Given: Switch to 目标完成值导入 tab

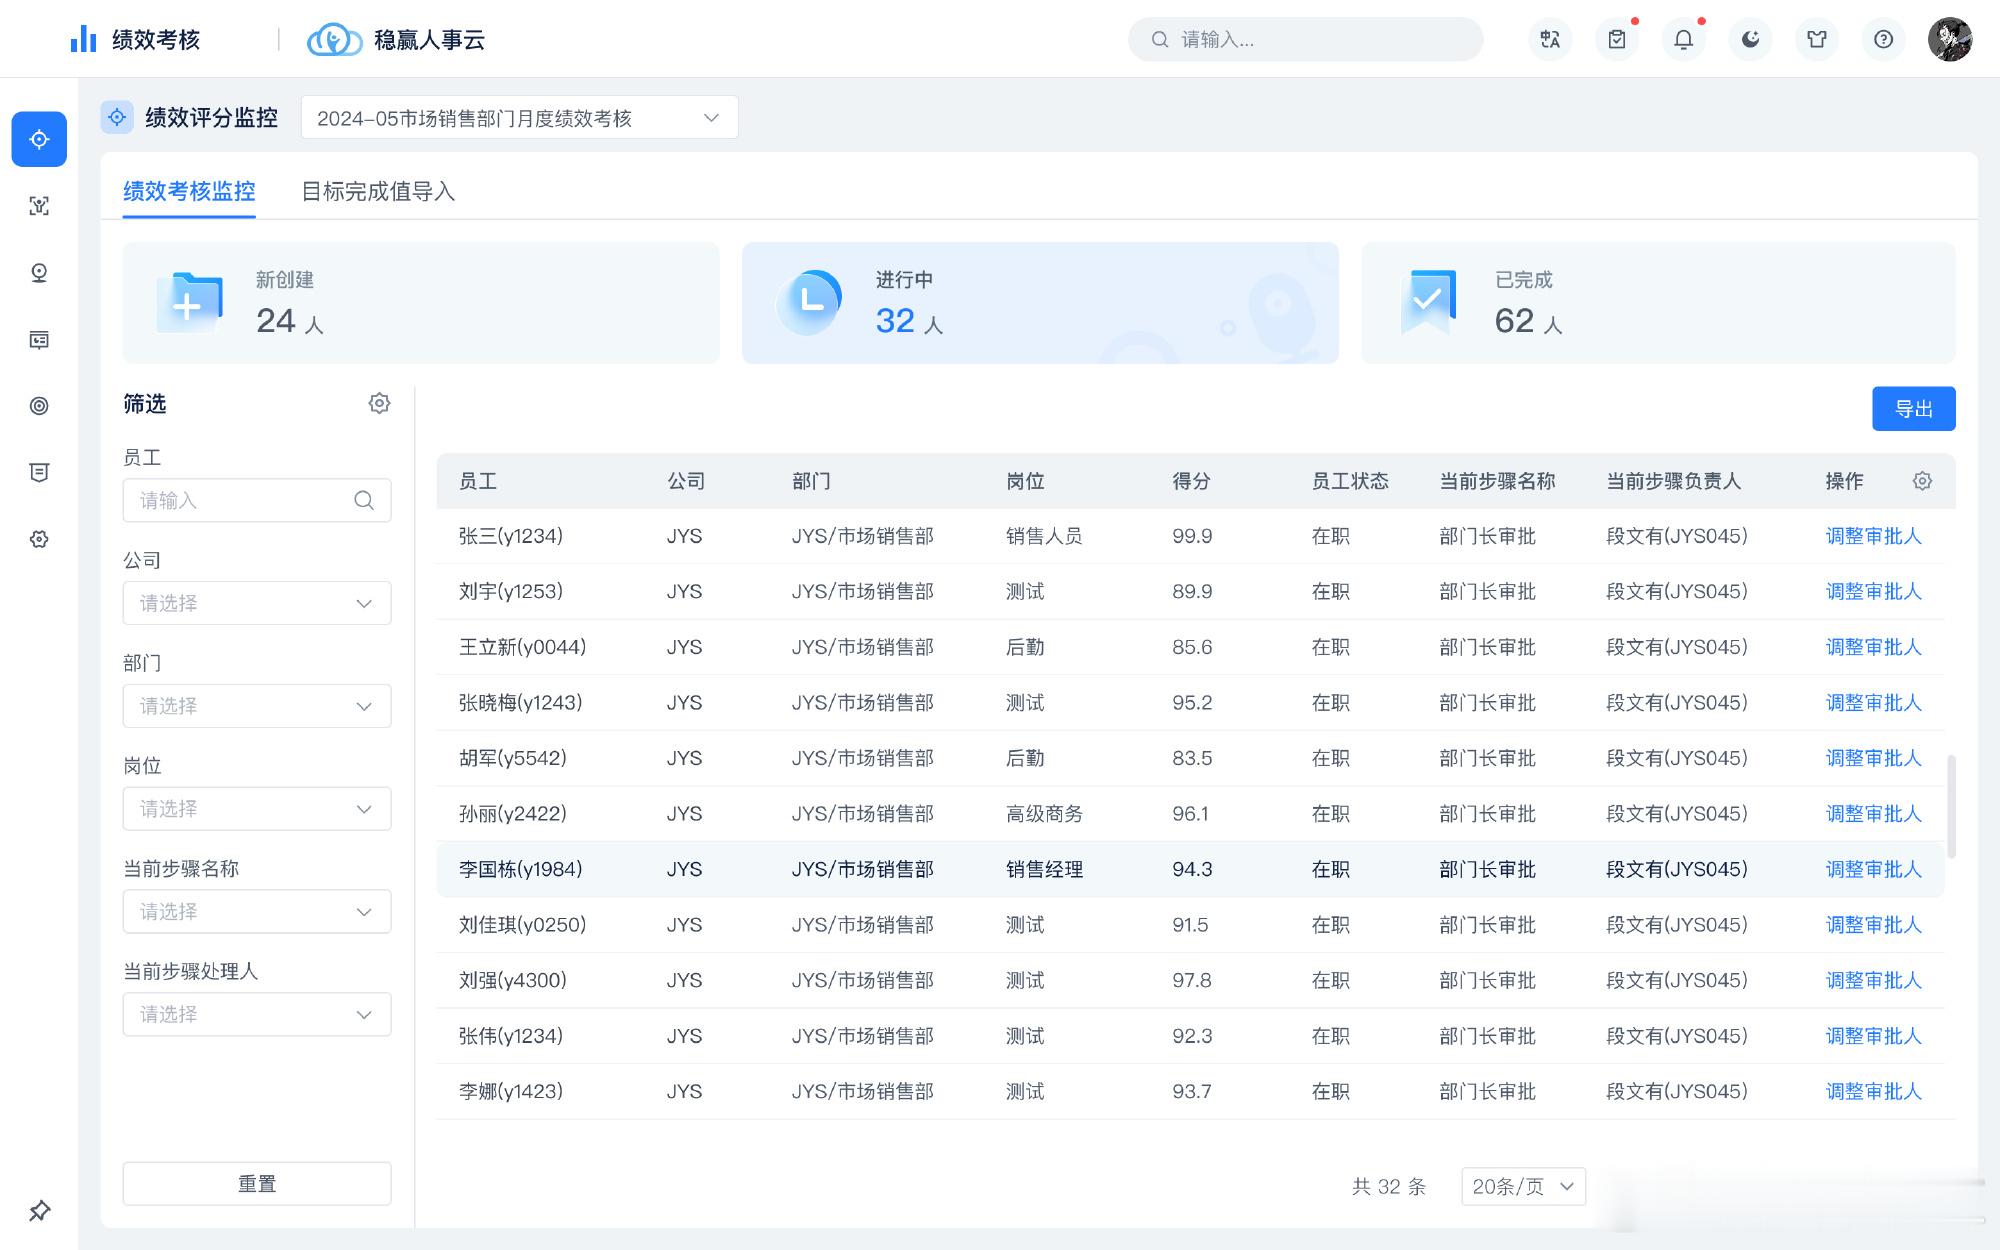Looking at the screenshot, I should tap(378, 191).
